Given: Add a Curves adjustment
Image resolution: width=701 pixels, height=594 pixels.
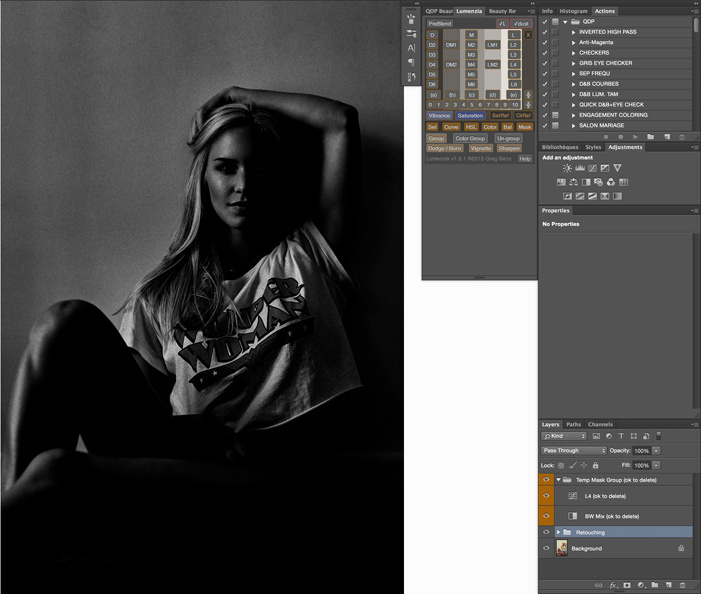Looking at the screenshot, I should (592, 168).
